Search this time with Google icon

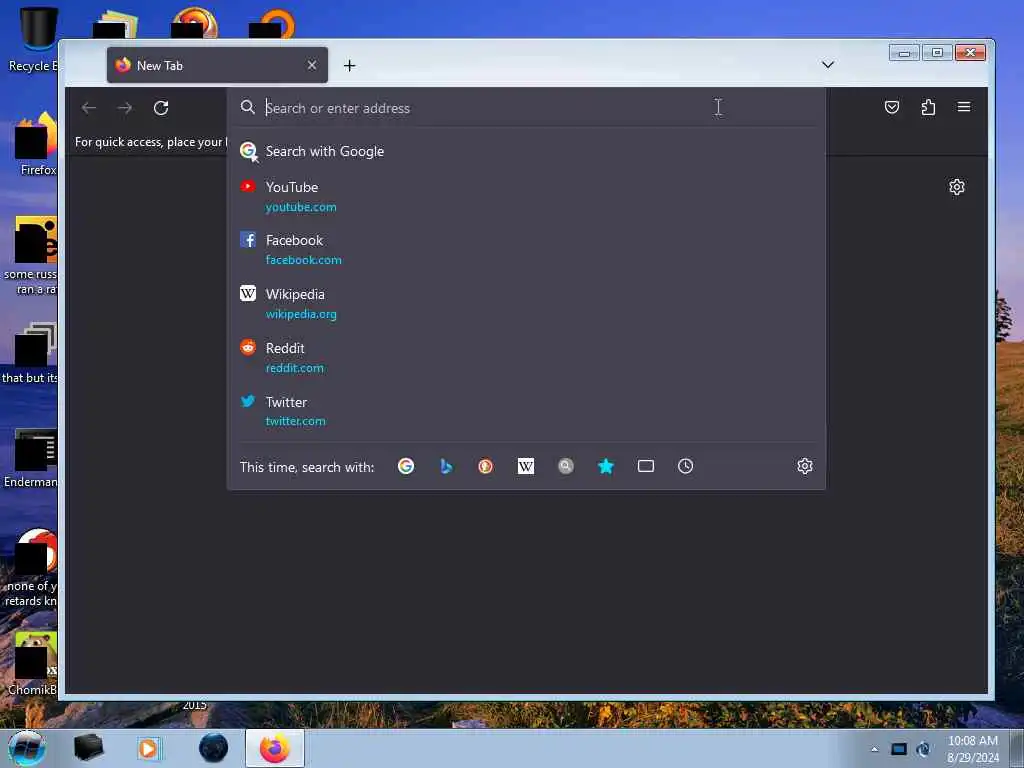click(406, 466)
